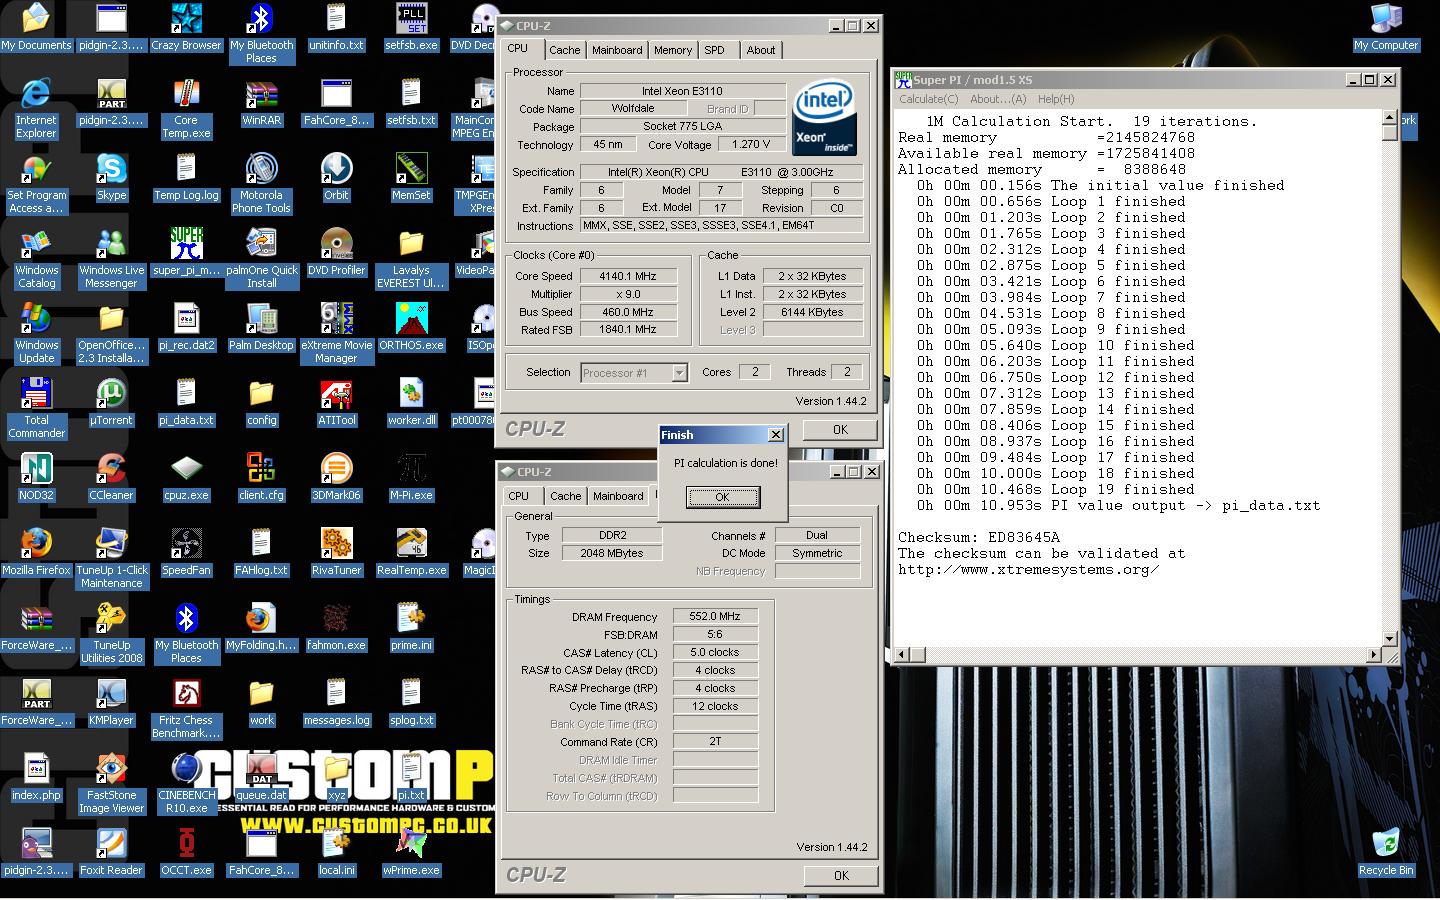
Task: Select Cache tab in bottom CPU-Z window
Action: coord(565,496)
